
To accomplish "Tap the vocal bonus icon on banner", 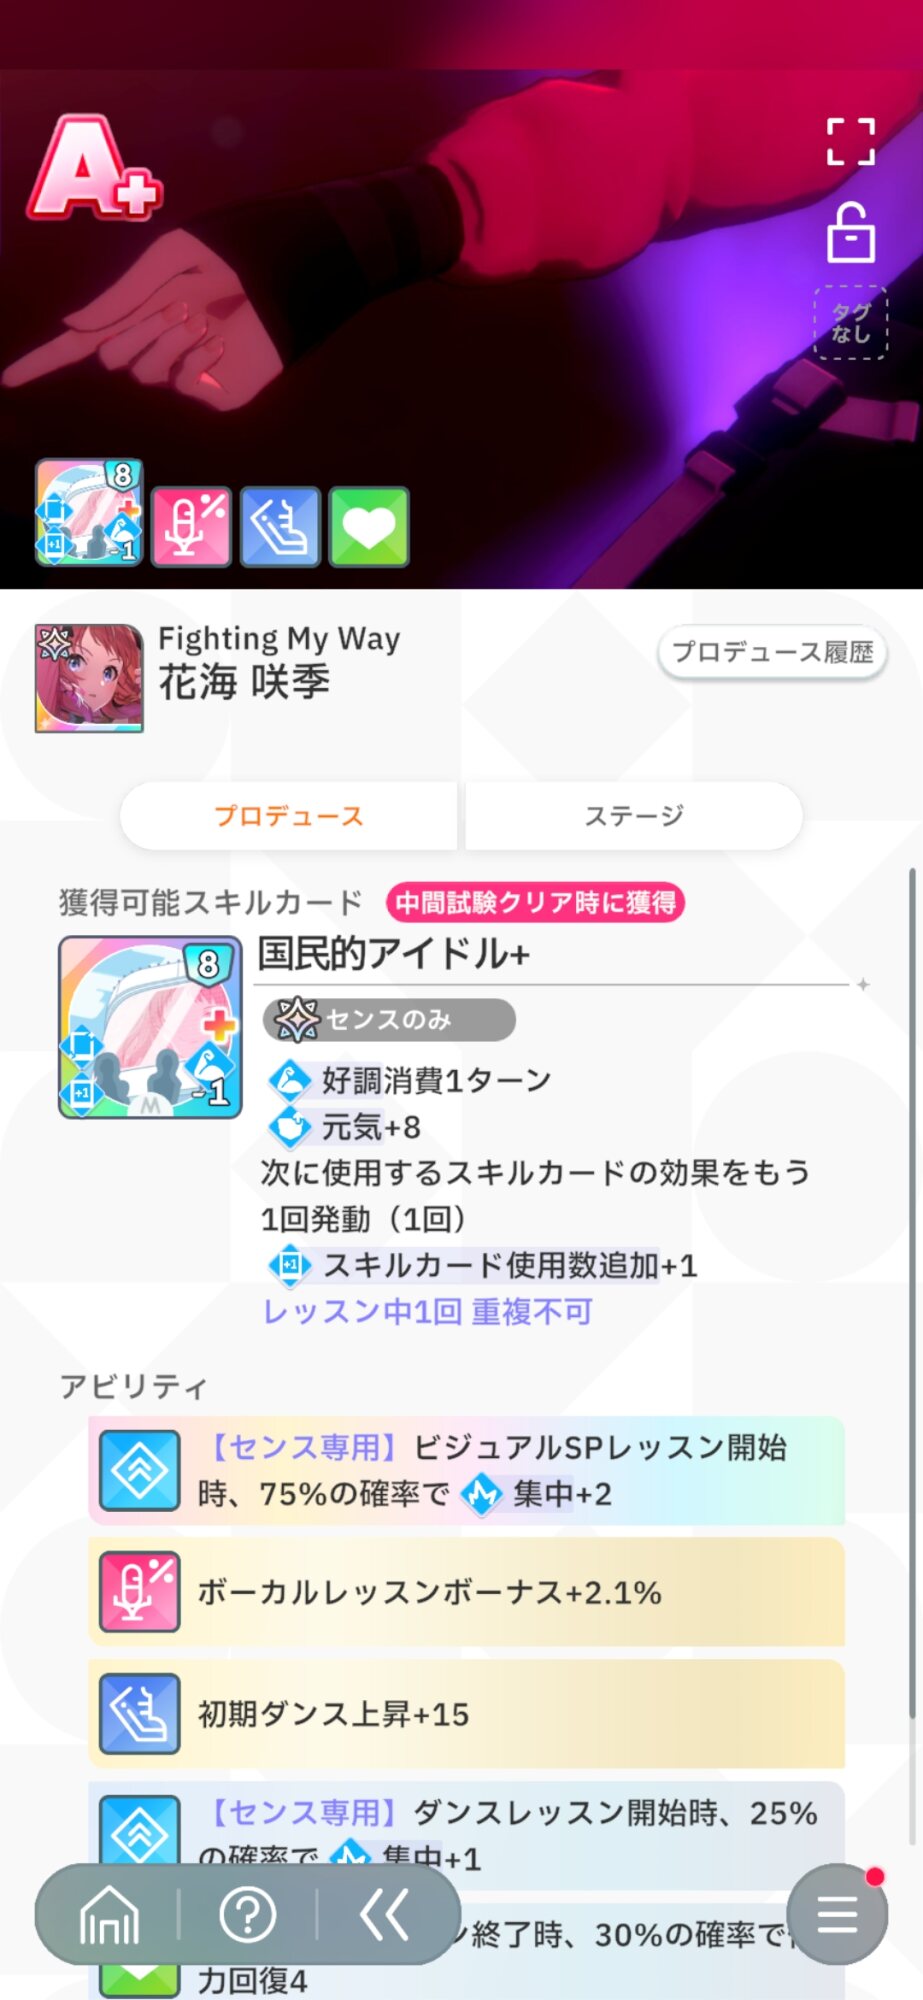I will click(191, 527).
